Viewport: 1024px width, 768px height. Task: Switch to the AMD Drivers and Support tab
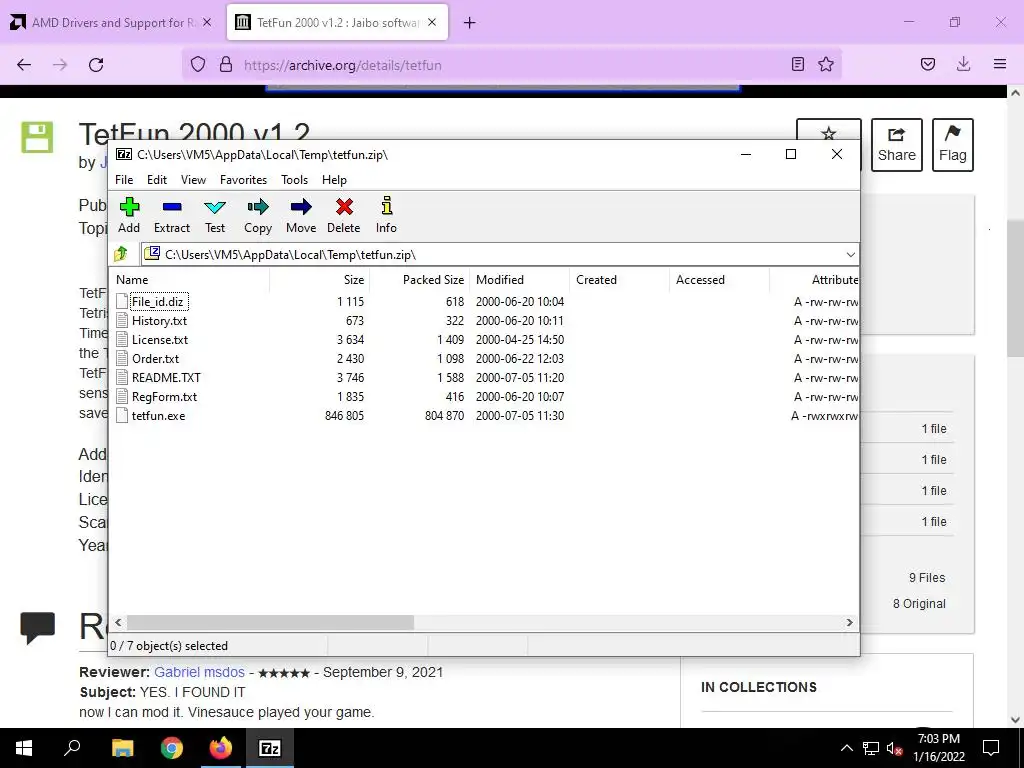pos(112,23)
